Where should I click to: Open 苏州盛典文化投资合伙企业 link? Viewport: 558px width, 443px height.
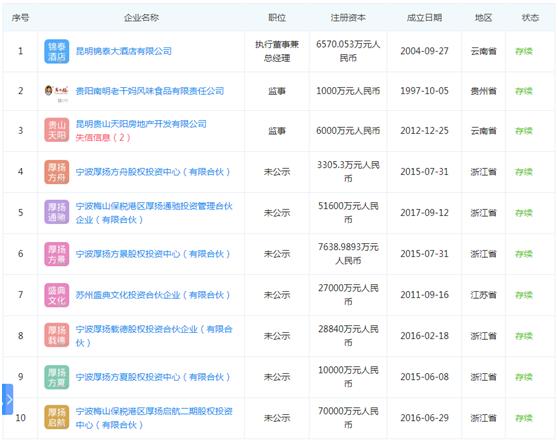(153, 295)
